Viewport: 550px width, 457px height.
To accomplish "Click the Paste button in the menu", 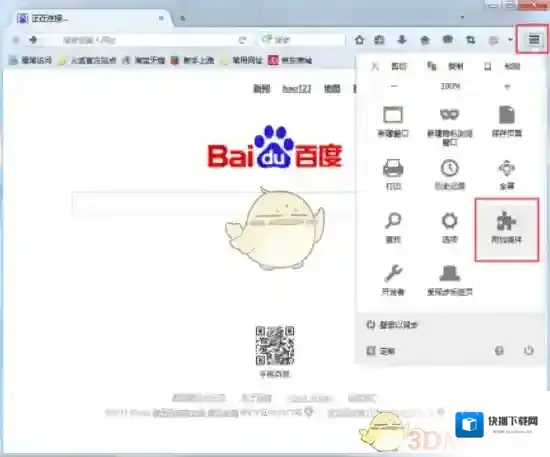I will point(503,66).
